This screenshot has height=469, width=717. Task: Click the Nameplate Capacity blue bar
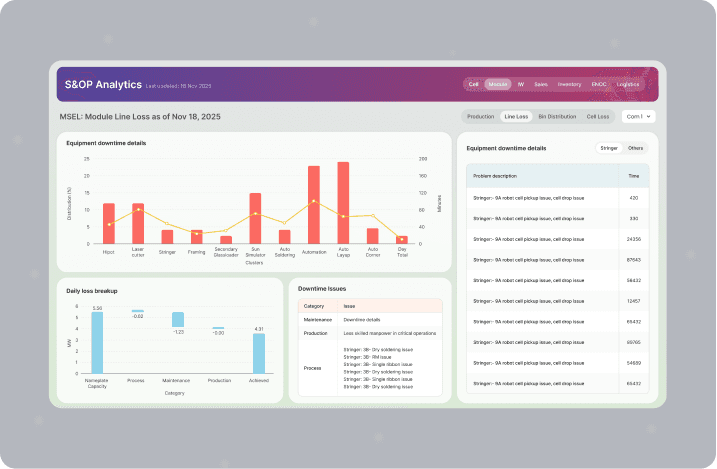(97, 343)
